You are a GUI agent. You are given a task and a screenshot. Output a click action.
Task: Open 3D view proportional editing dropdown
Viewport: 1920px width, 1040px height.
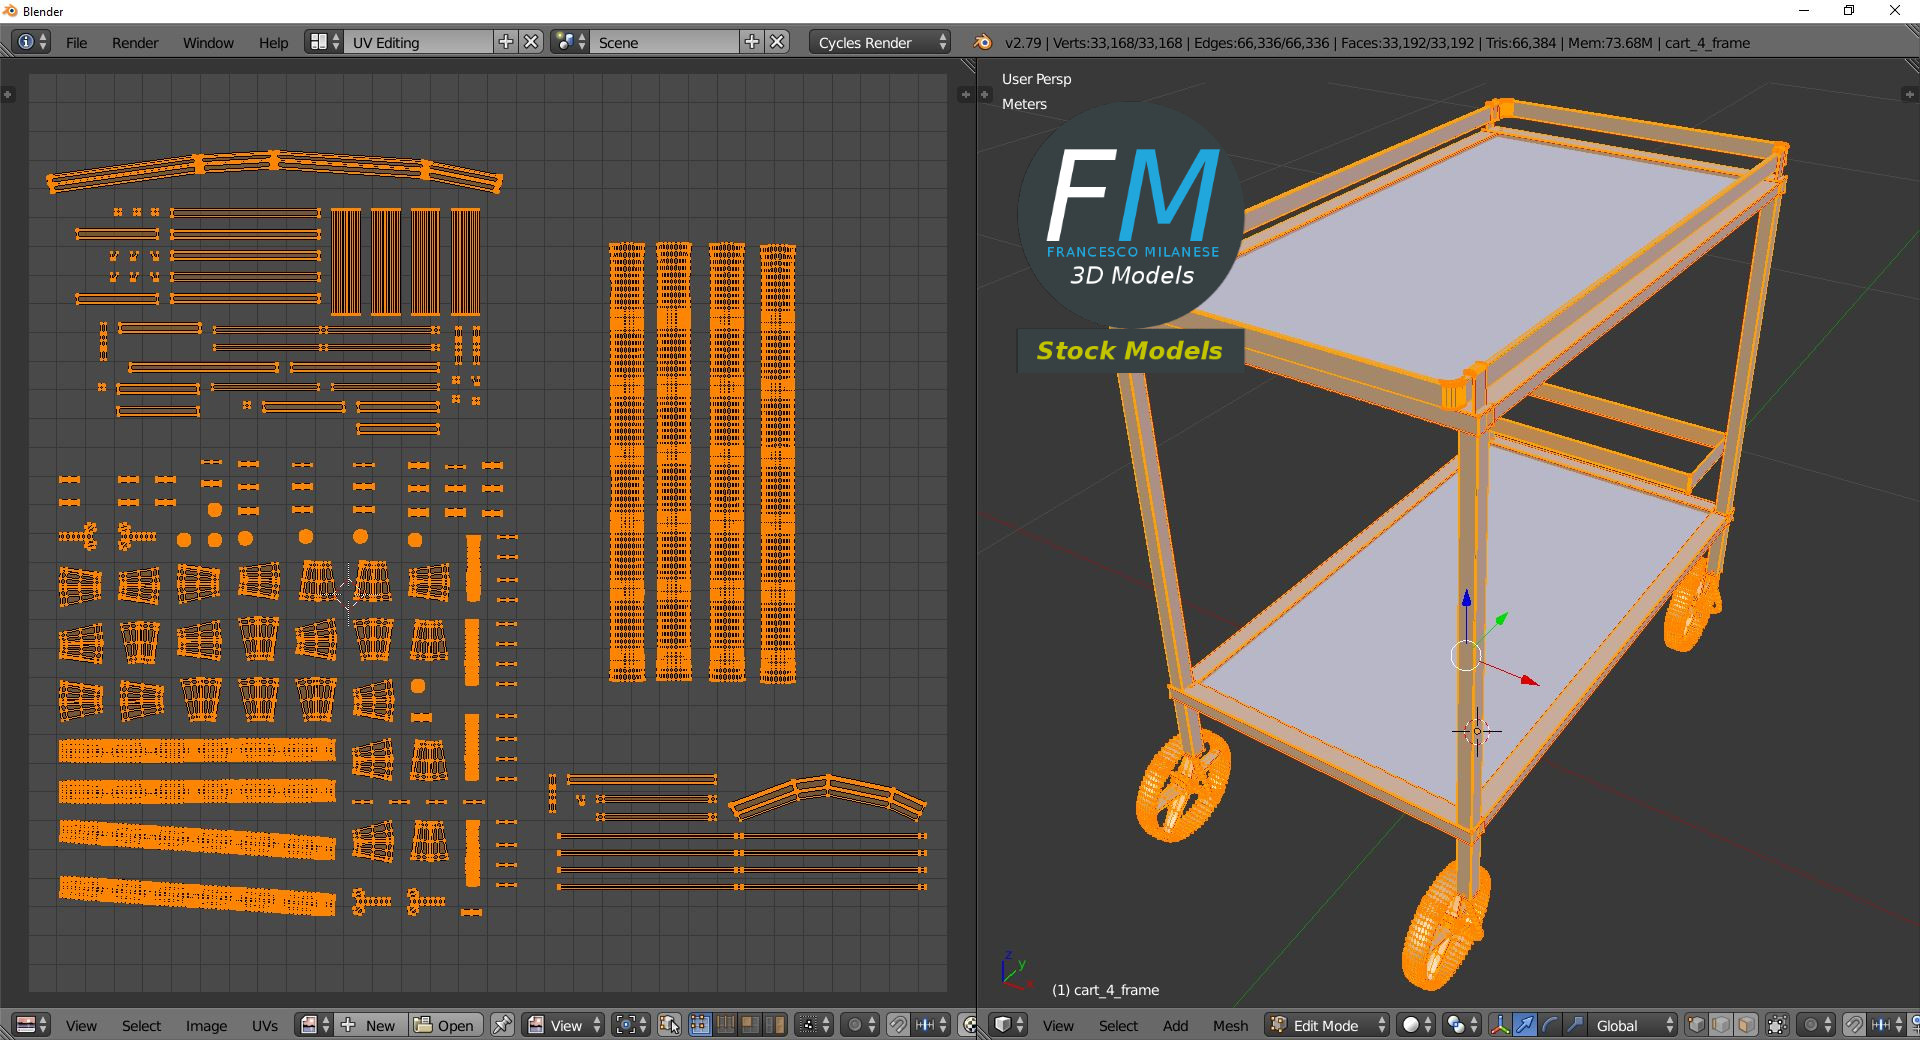pos(1816,1025)
